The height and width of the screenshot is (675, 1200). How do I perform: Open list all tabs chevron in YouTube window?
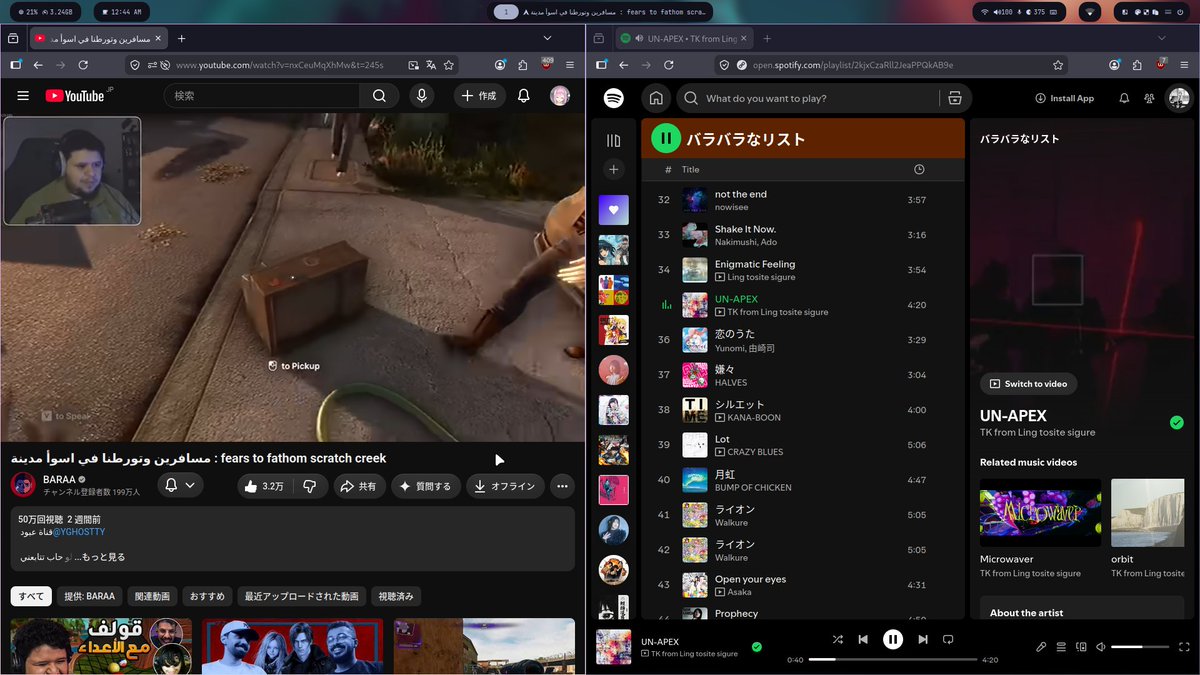pyautogui.click(x=547, y=38)
